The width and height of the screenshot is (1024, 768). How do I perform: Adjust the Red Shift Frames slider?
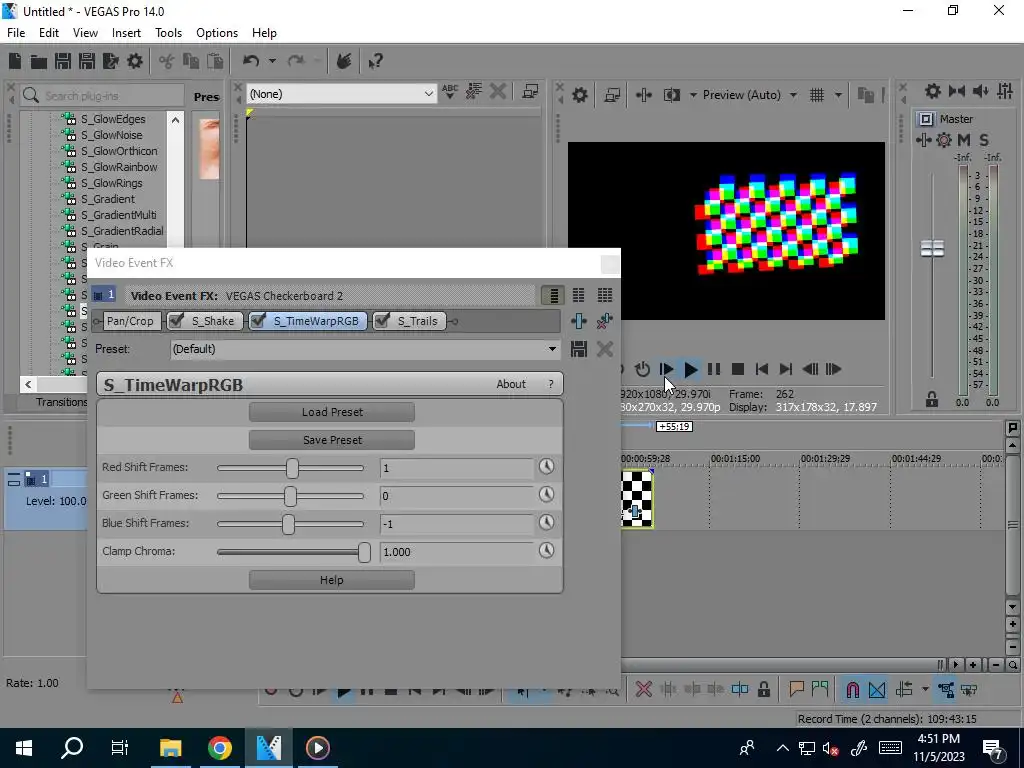click(x=292, y=468)
